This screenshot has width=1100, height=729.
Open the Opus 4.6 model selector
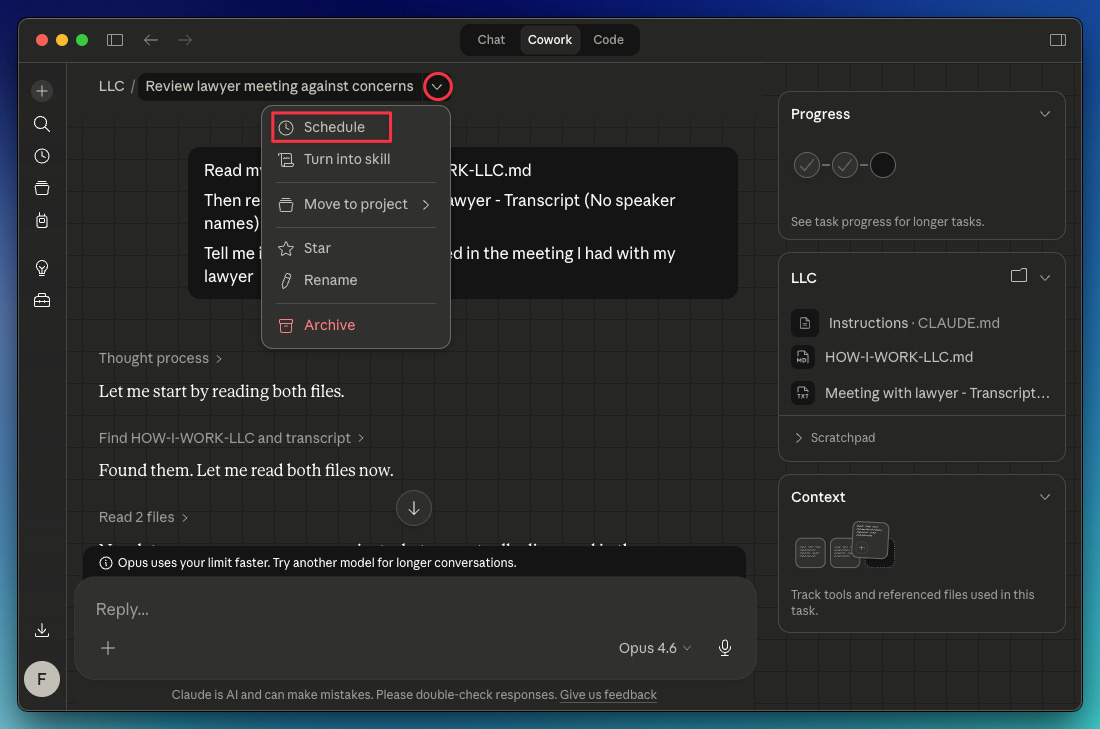(655, 648)
